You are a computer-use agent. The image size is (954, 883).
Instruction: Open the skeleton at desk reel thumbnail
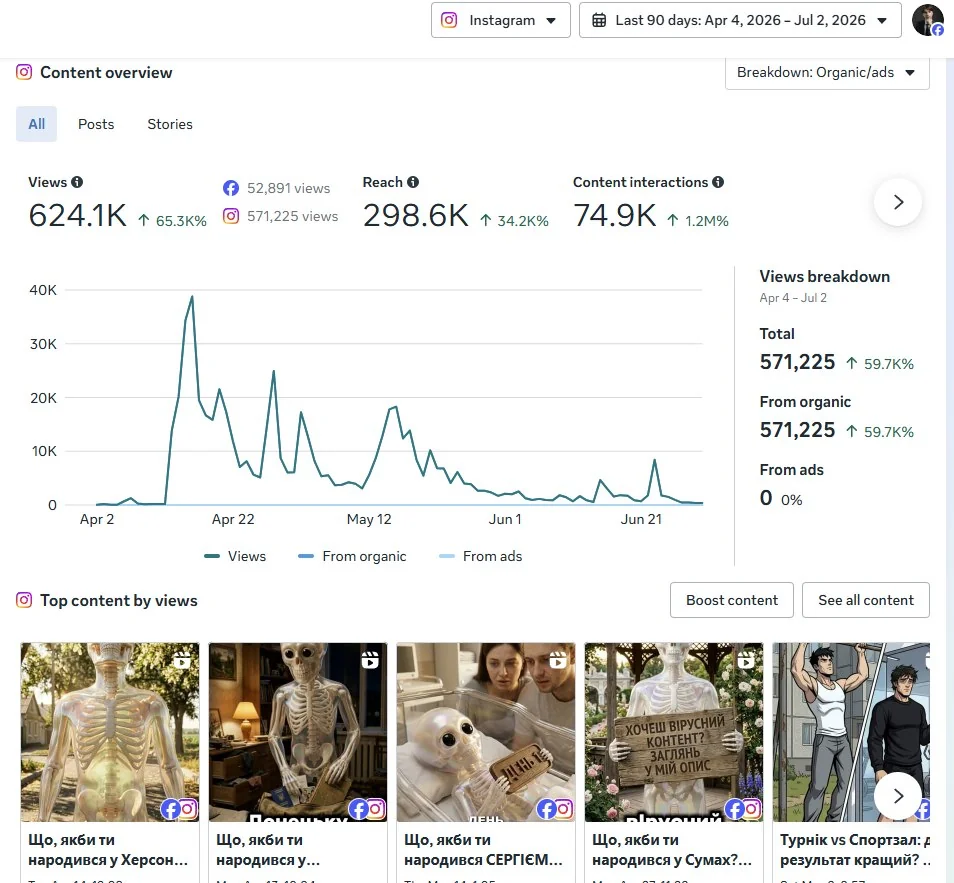298,732
